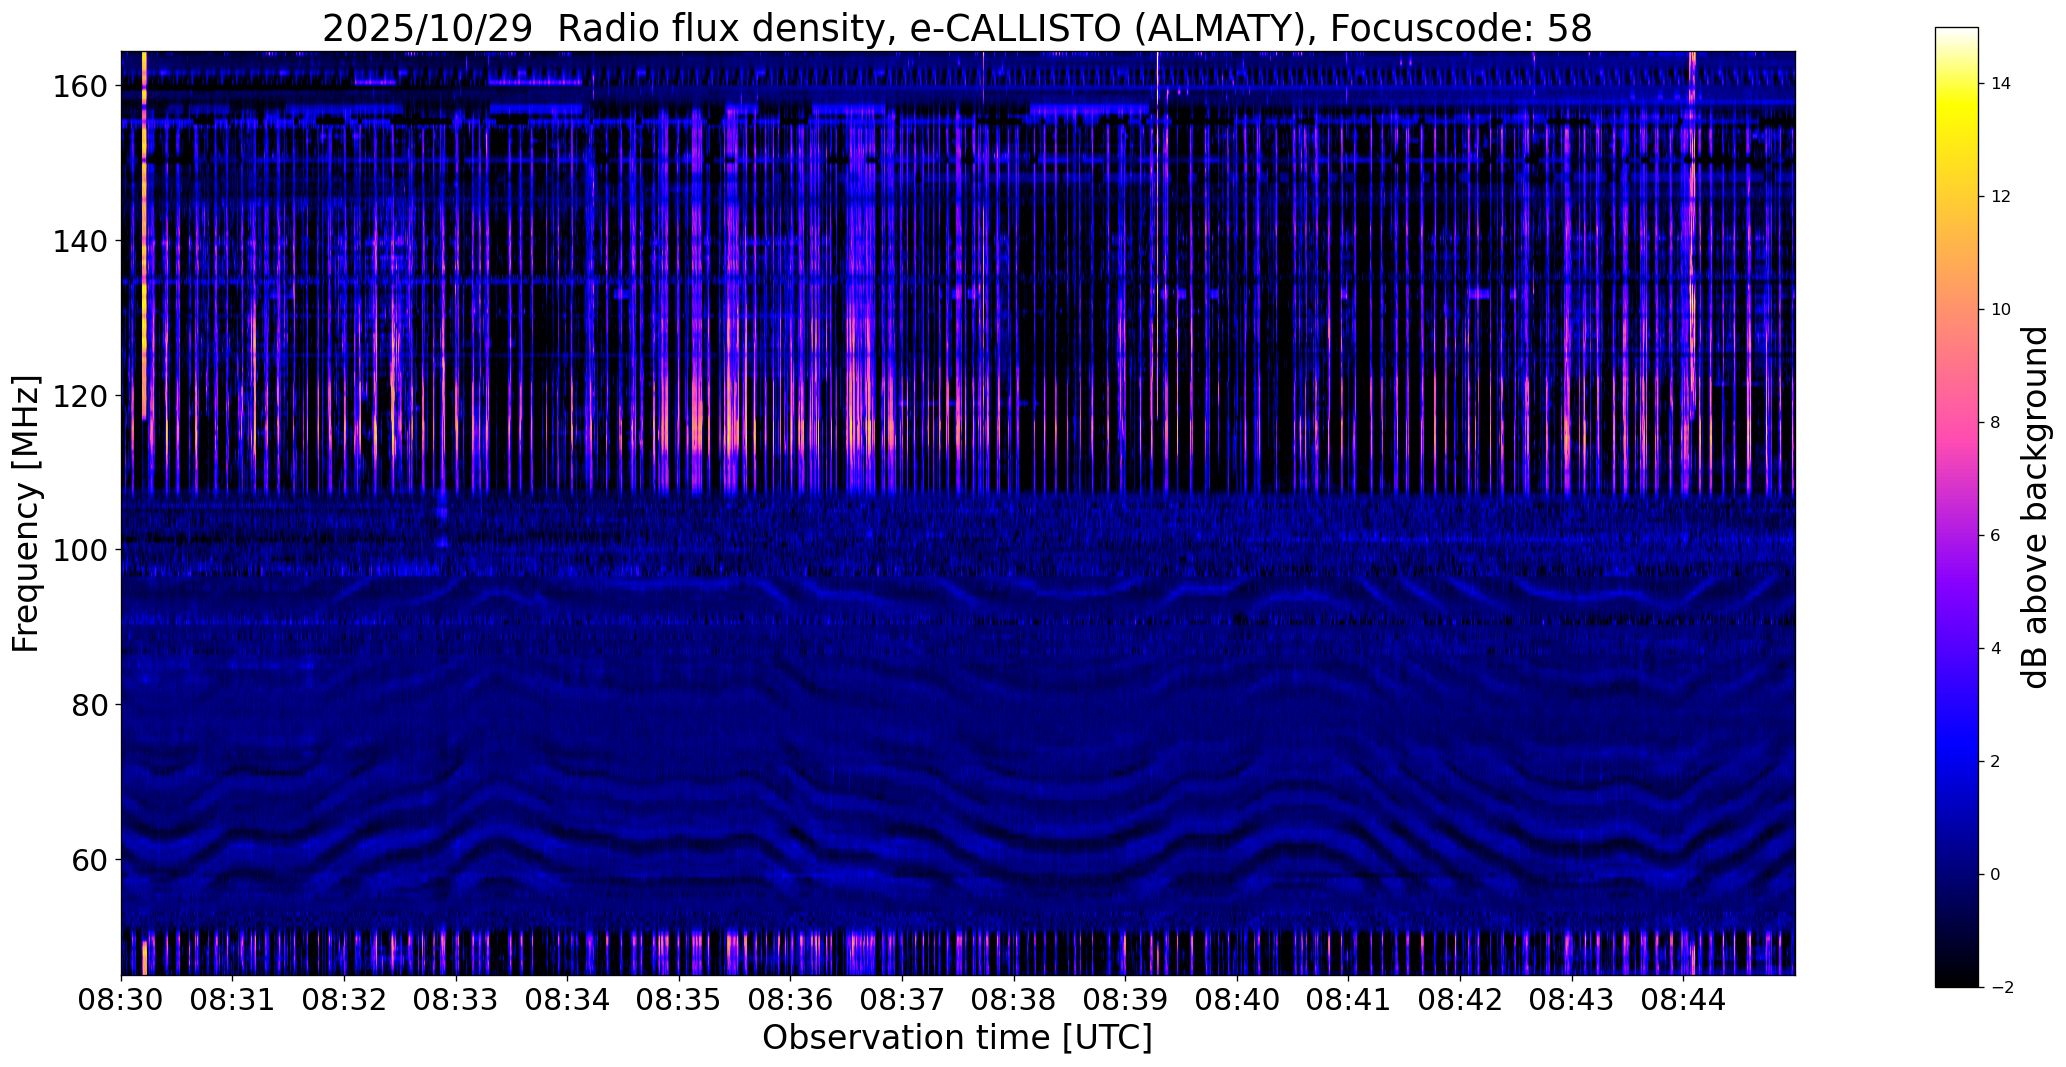Screen dimensions: 2066x1067
Task: Click the 'dB above background' colorbar label
Action: 2035,507
